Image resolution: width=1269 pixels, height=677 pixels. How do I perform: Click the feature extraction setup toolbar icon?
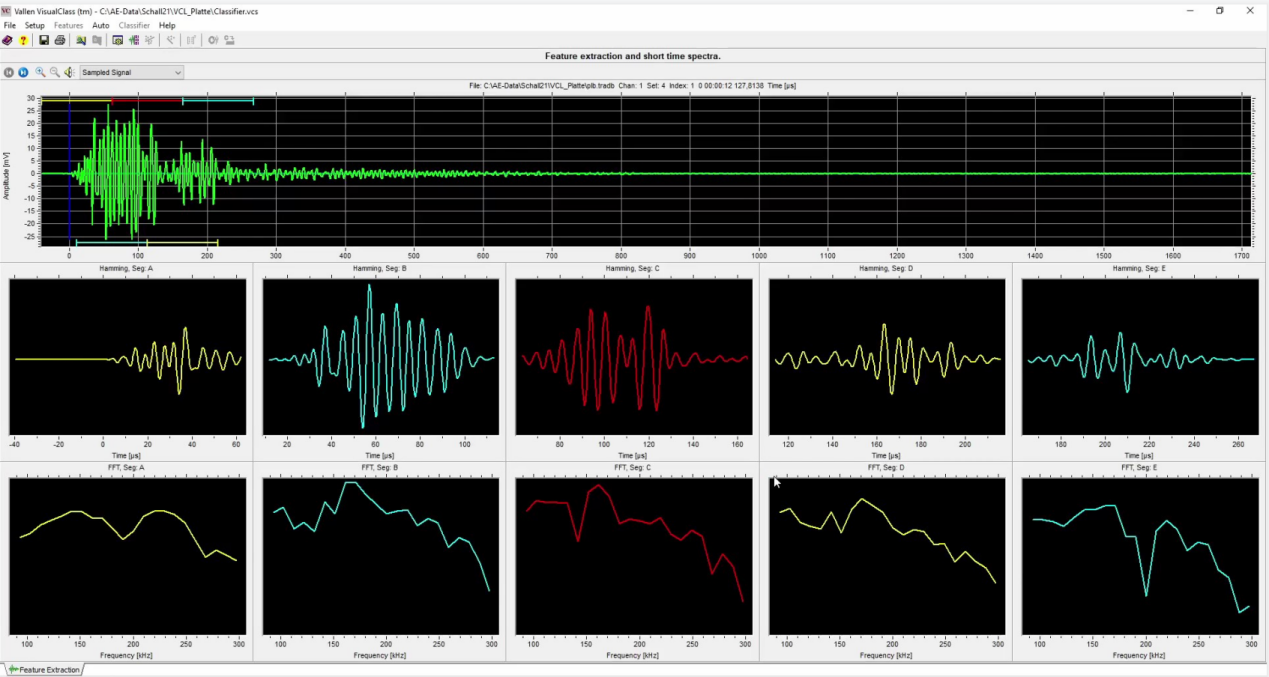click(x=117, y=40)
